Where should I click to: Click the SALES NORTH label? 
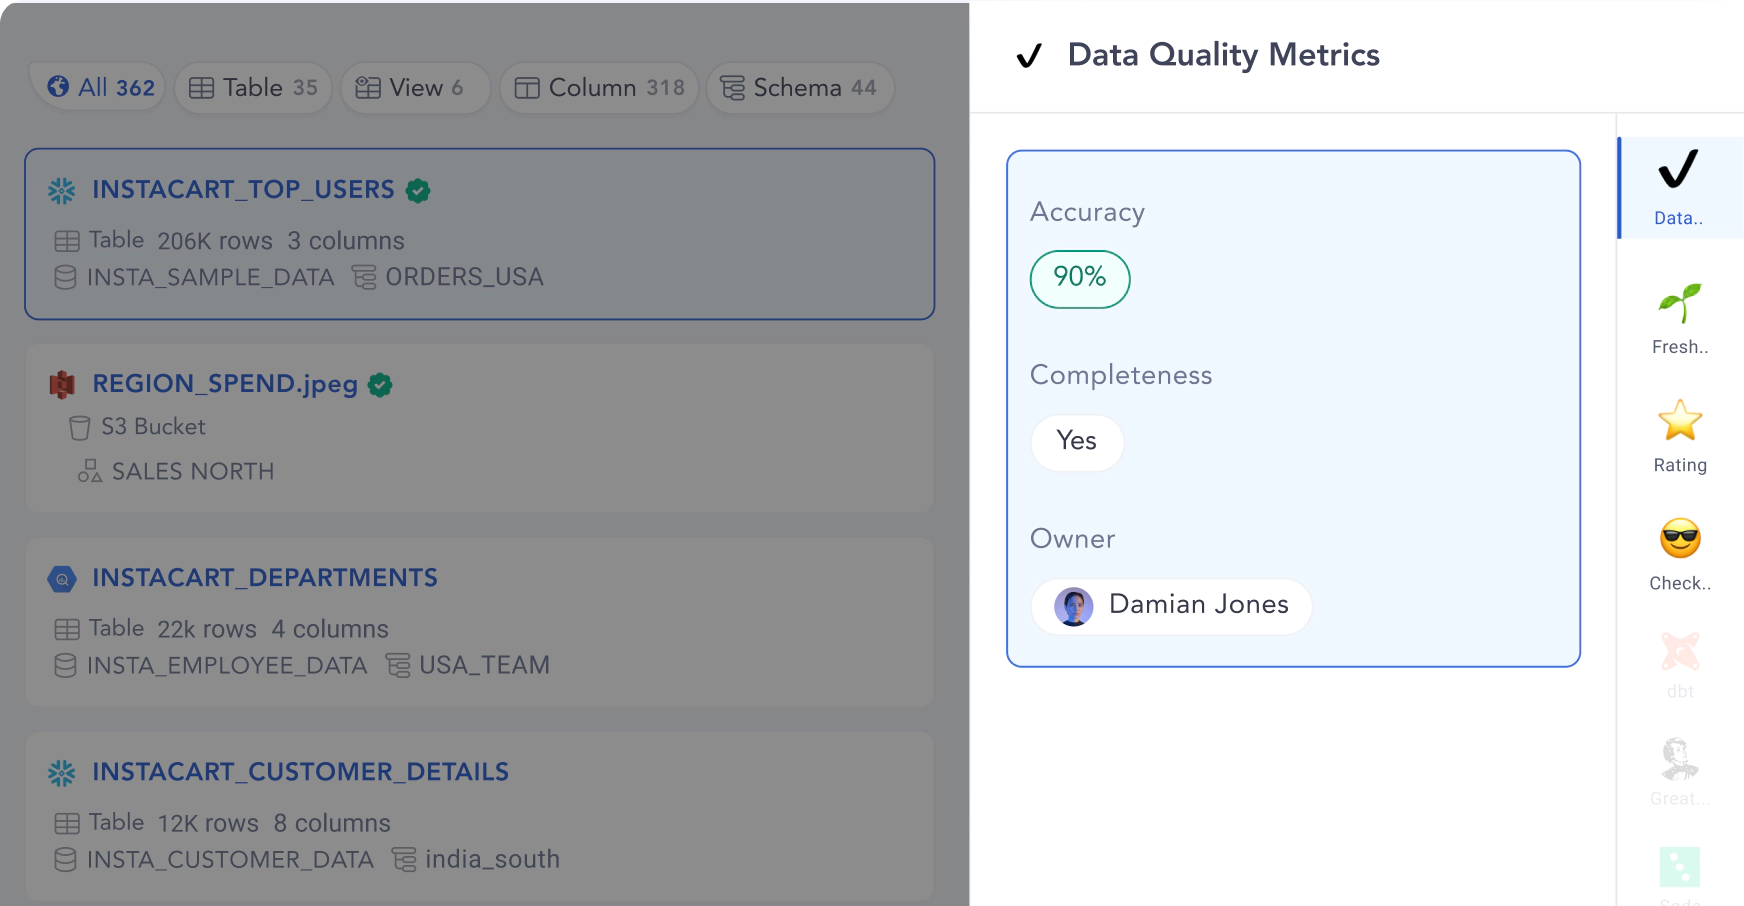(193, 471)
